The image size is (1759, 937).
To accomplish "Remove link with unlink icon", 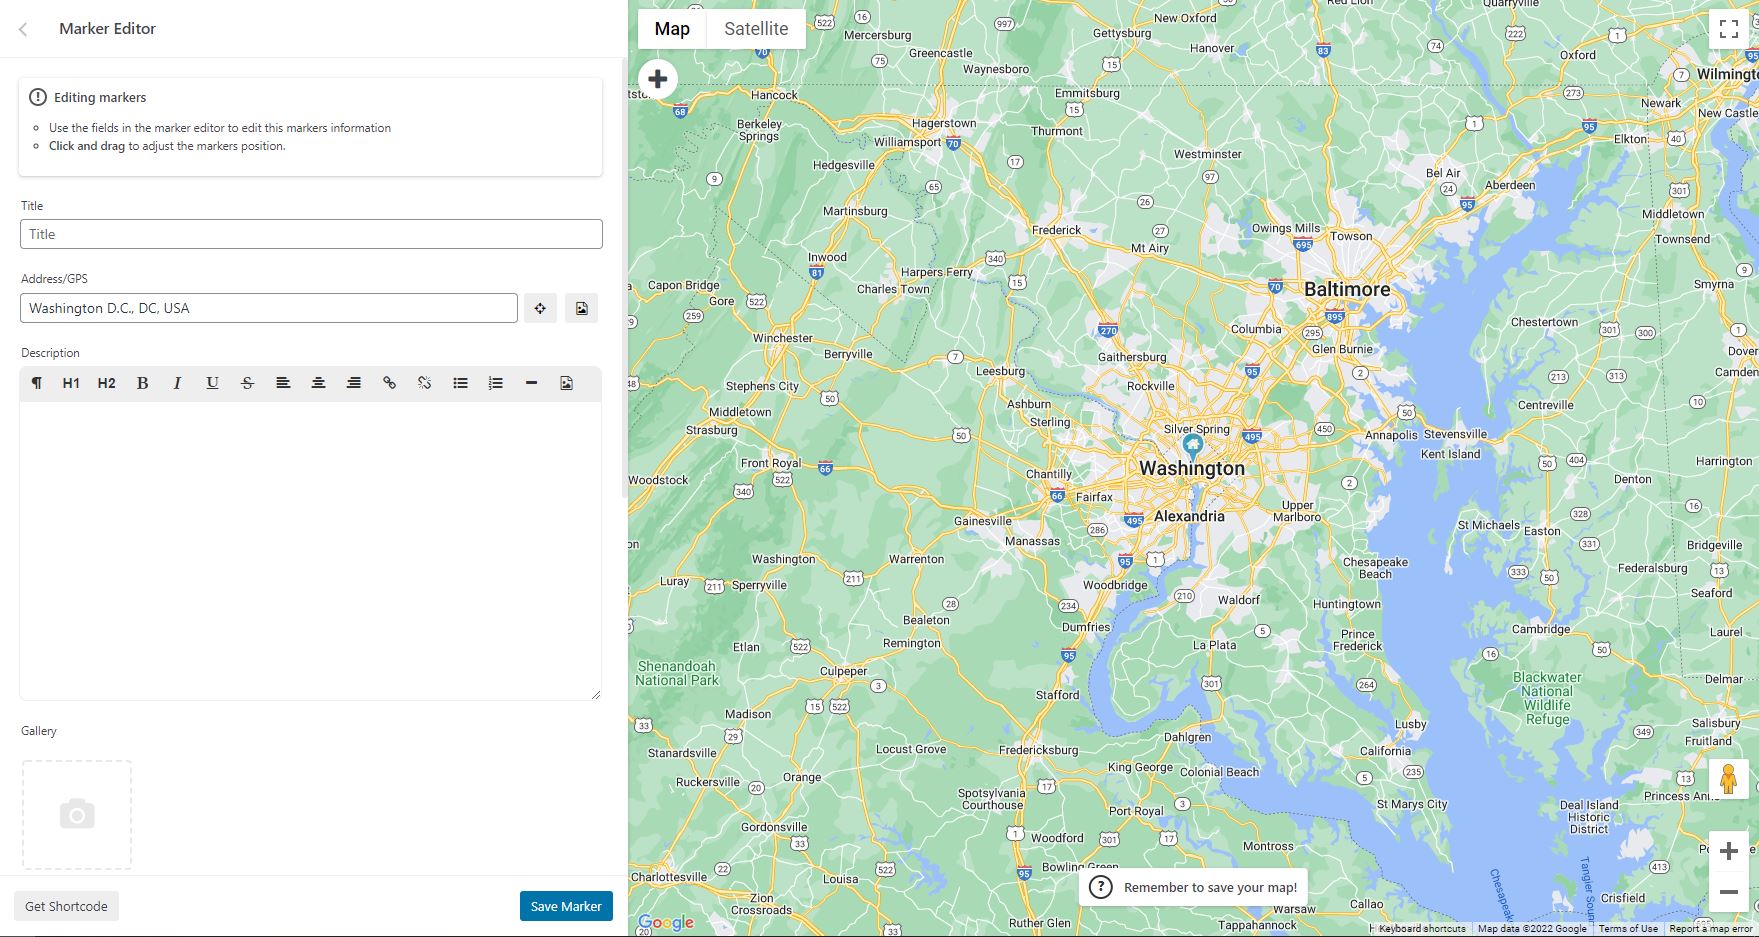I will 424,383.
